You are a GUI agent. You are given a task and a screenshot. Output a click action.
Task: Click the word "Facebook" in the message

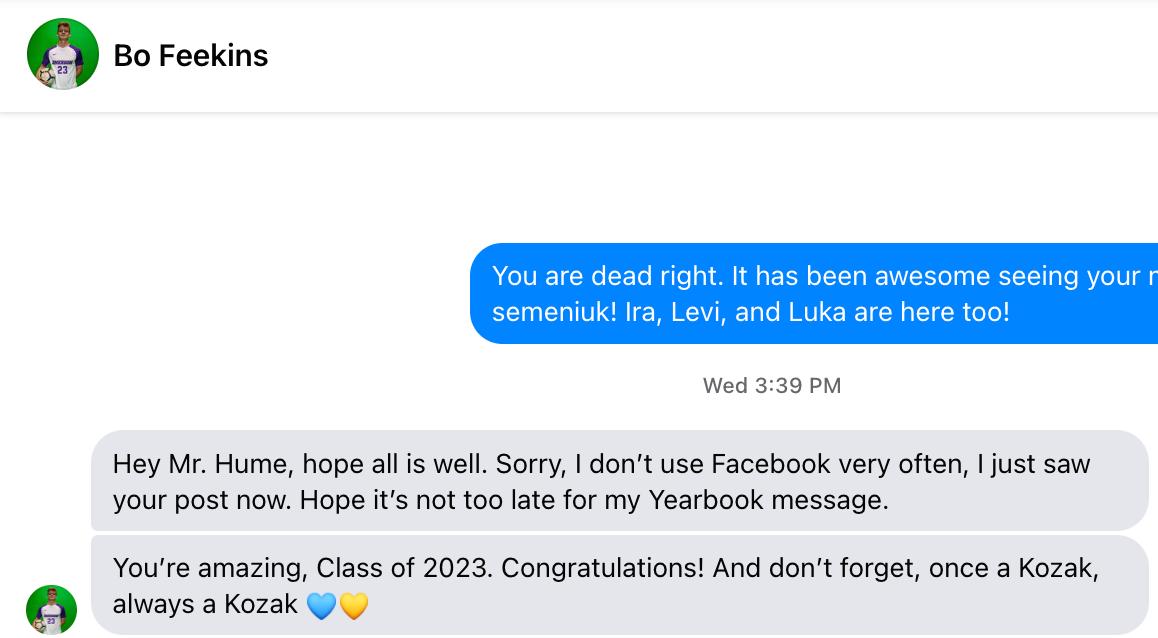[x=770, y=464]
